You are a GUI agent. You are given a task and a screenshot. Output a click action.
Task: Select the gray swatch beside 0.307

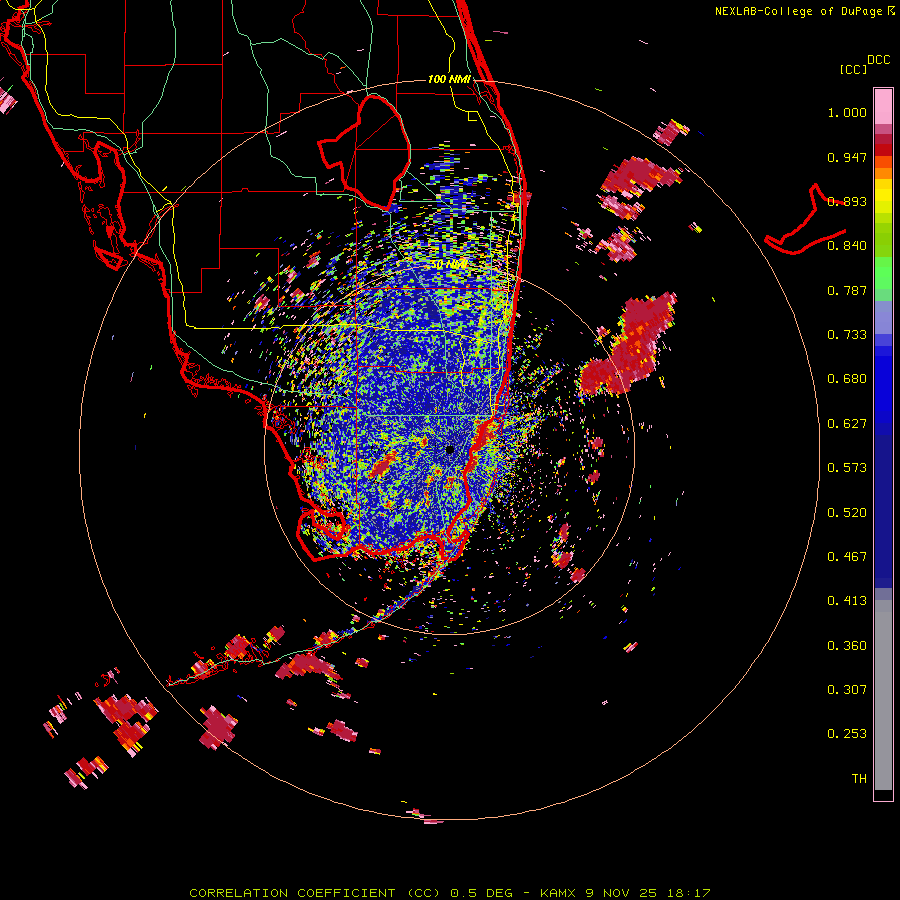pyautogui.click(x=883, y=695)
